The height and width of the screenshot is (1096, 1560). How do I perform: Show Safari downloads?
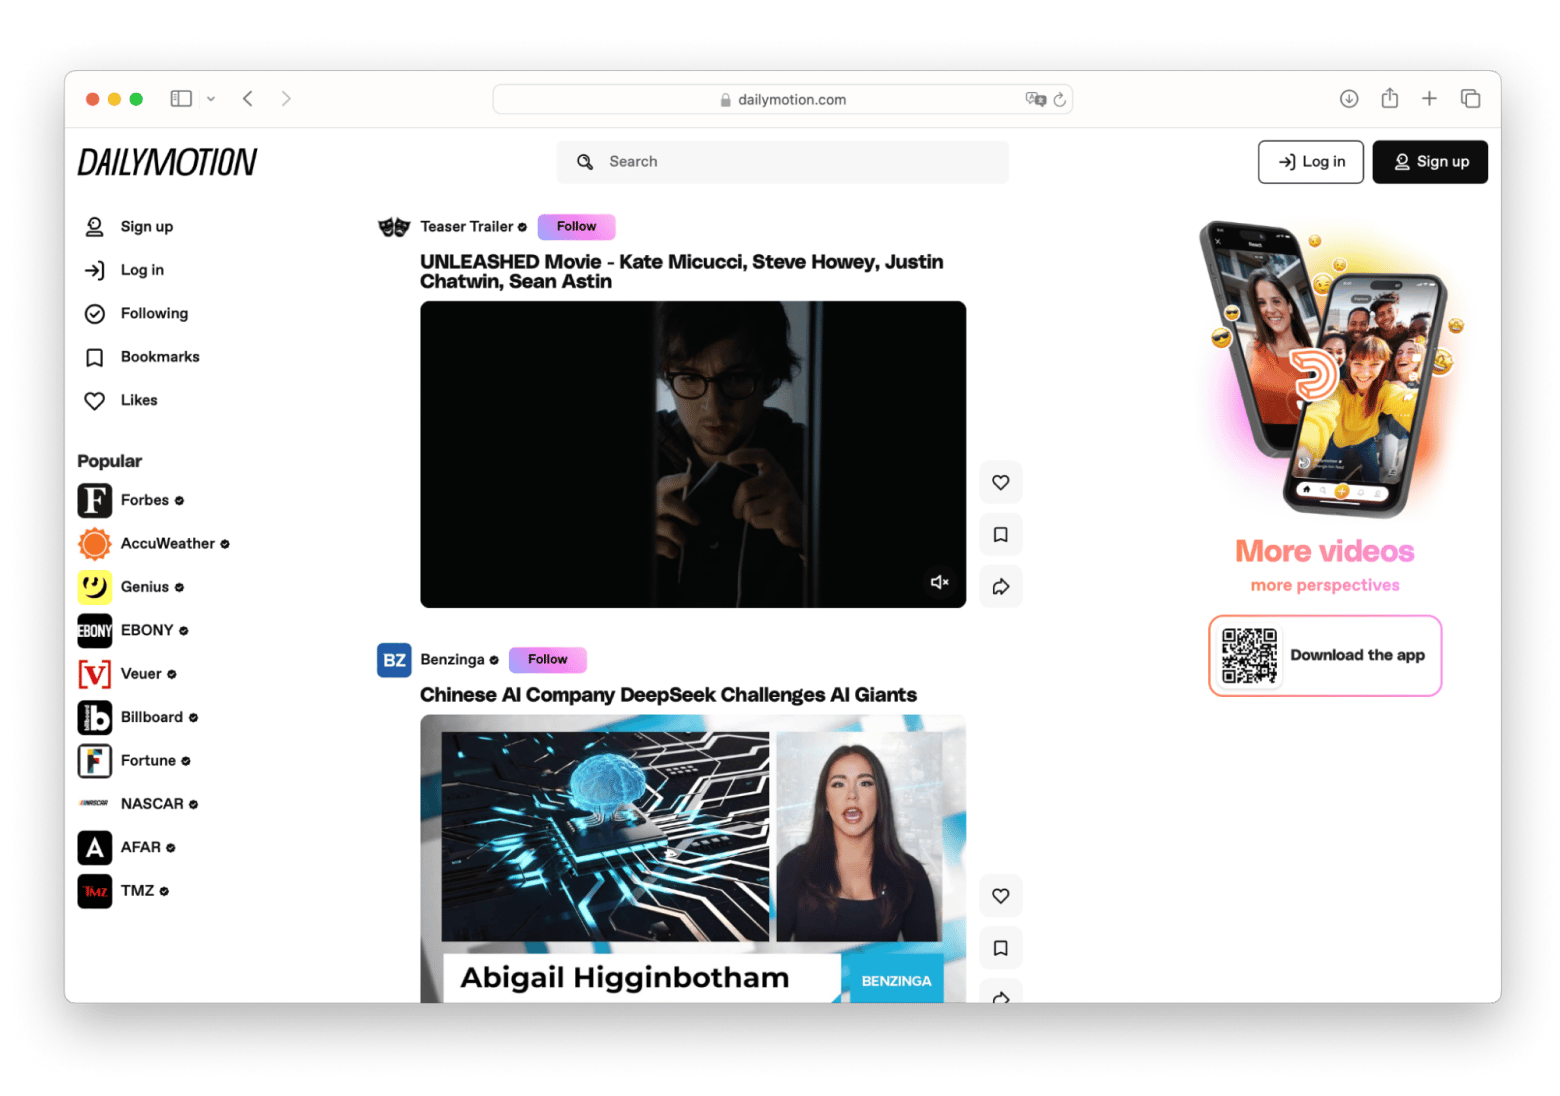coord(1348,99)
